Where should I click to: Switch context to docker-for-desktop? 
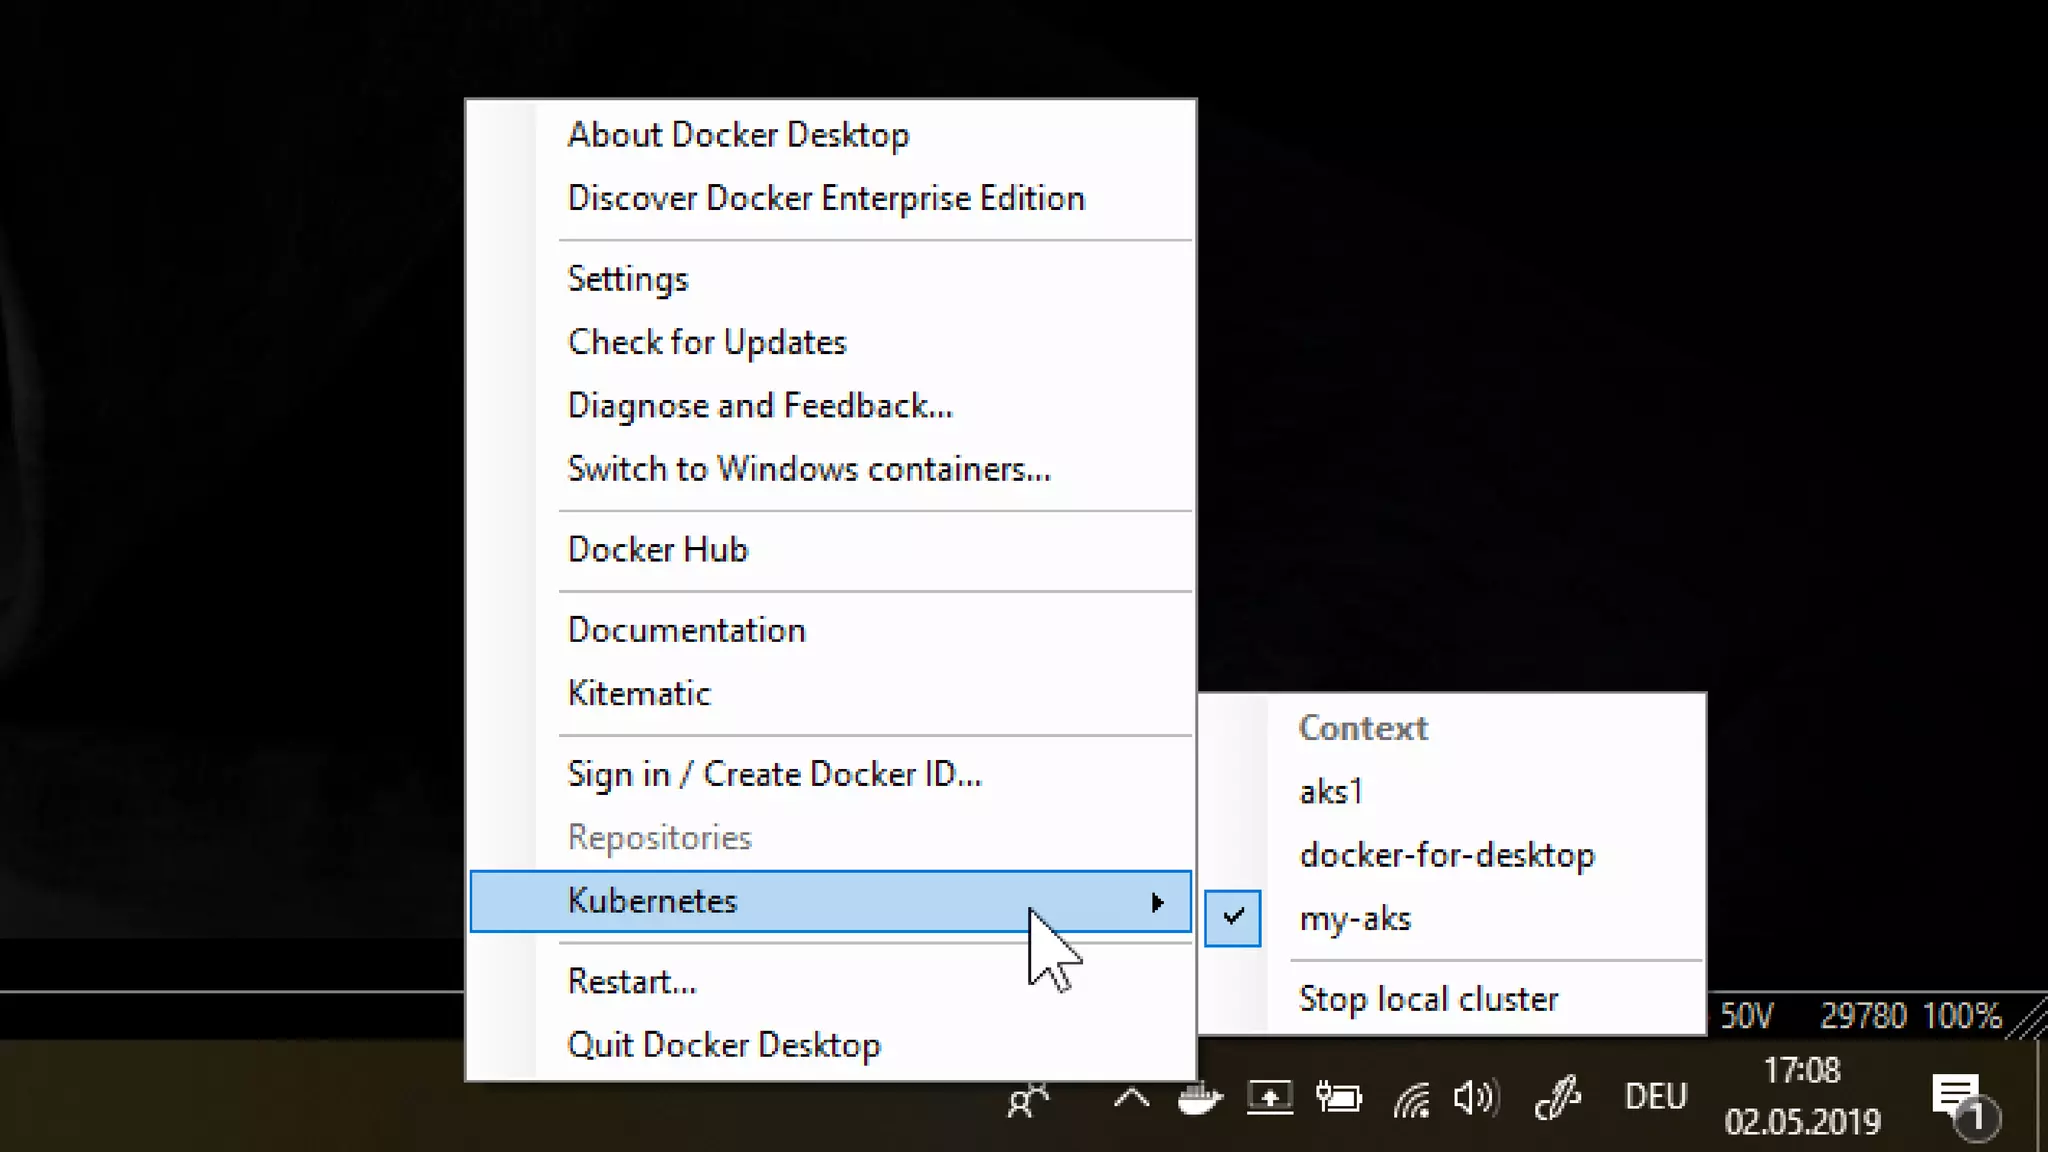[1446, 855]
